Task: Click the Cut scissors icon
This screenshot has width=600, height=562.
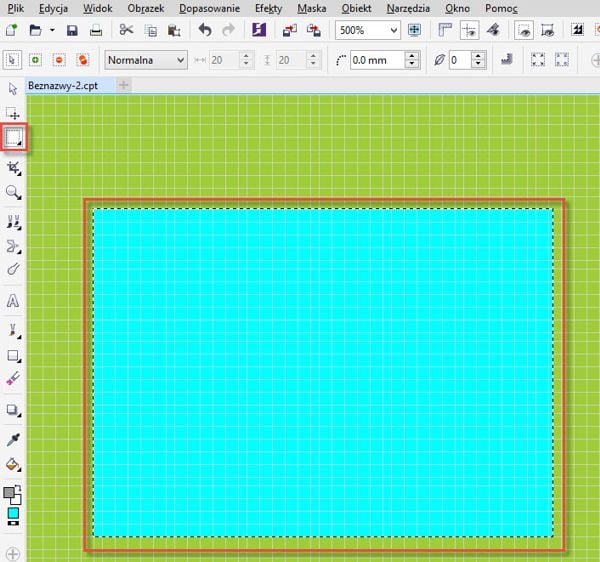Action: point(126,31)
